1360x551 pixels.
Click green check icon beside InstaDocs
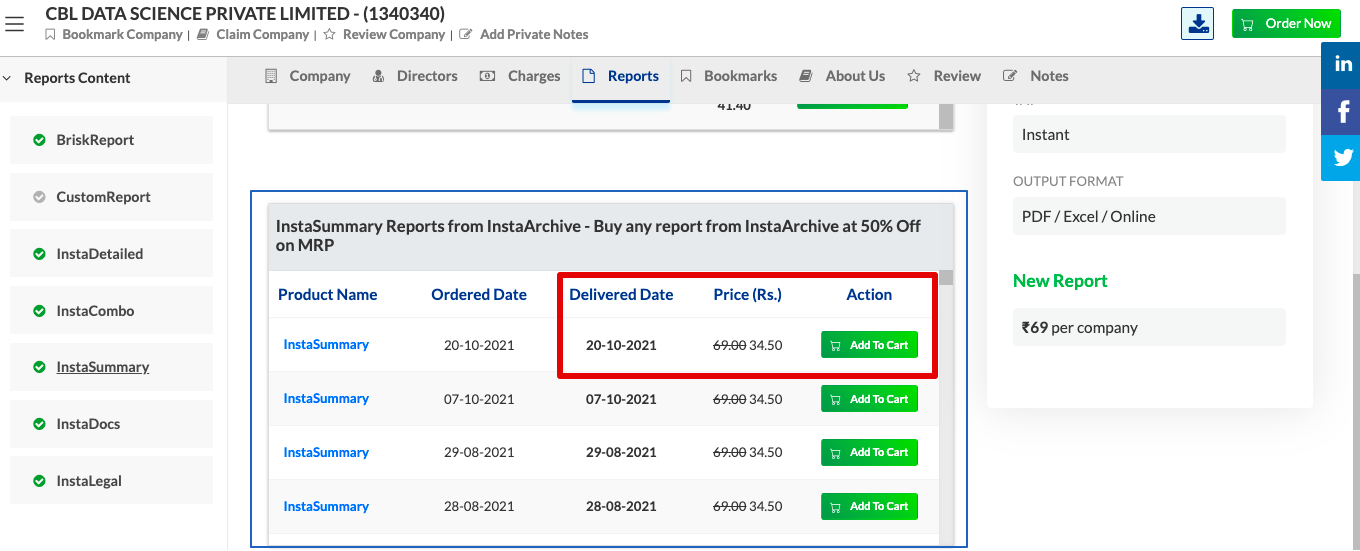[x=39, y=424]
